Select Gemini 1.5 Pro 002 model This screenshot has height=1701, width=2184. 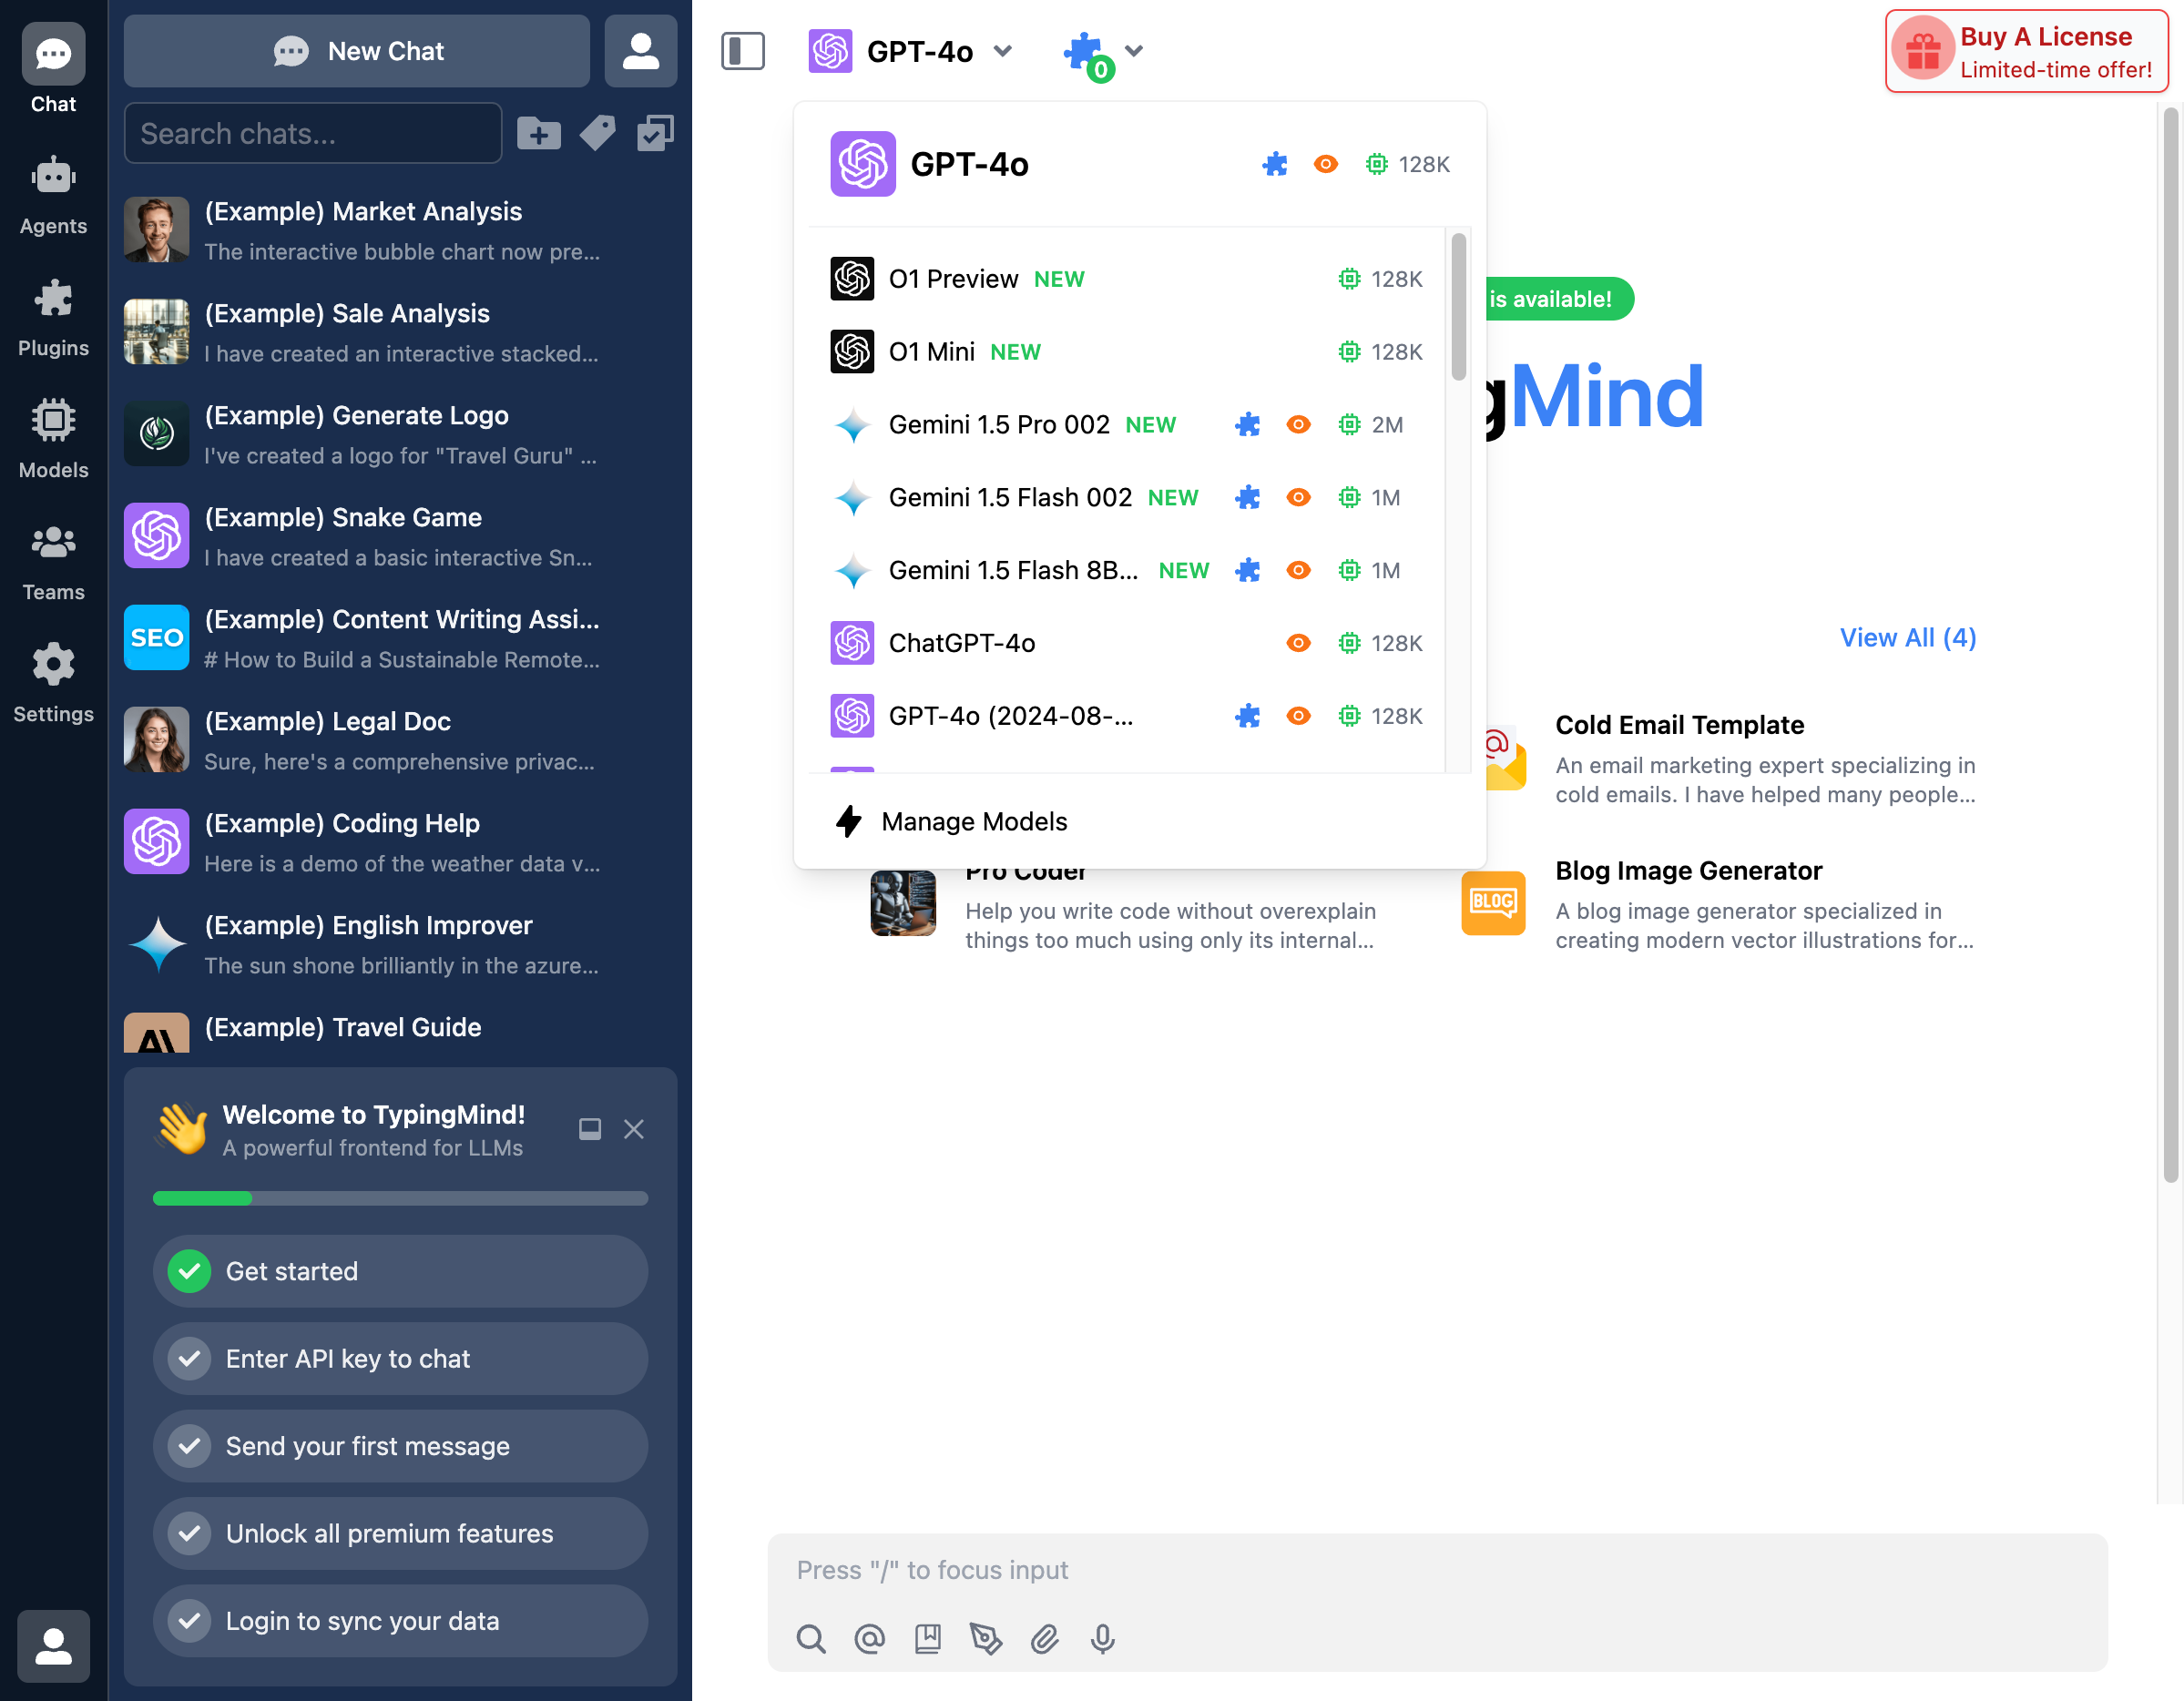click(998, 424)
